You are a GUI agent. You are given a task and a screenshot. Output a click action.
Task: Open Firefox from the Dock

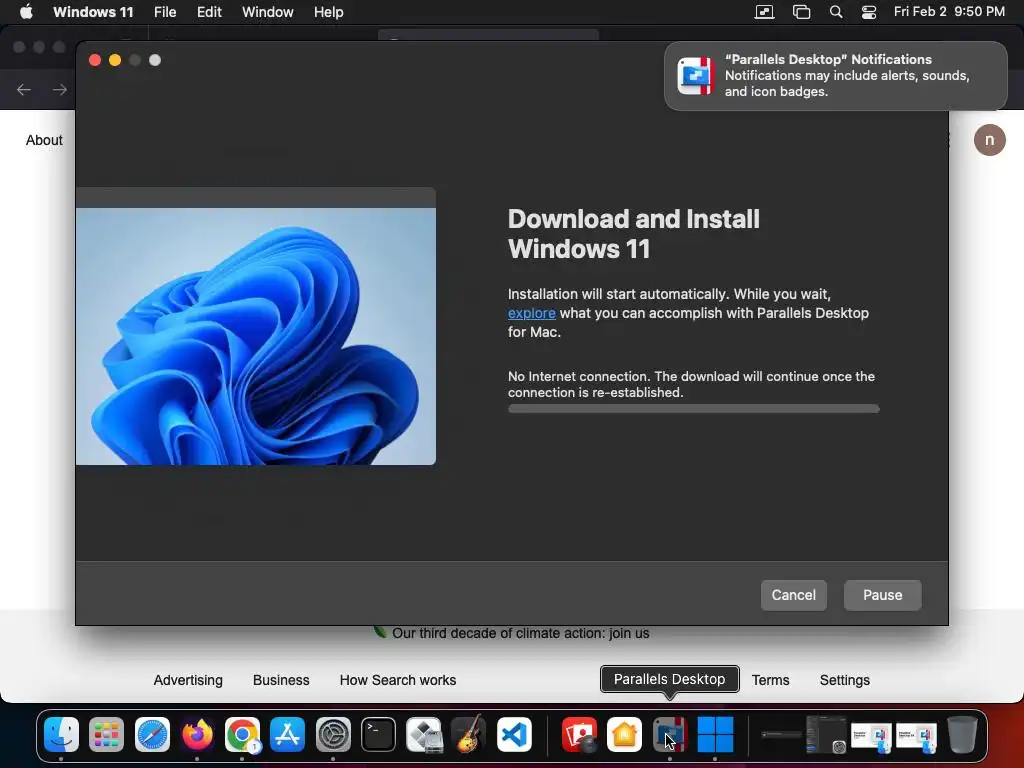click(x=197, y=734)
